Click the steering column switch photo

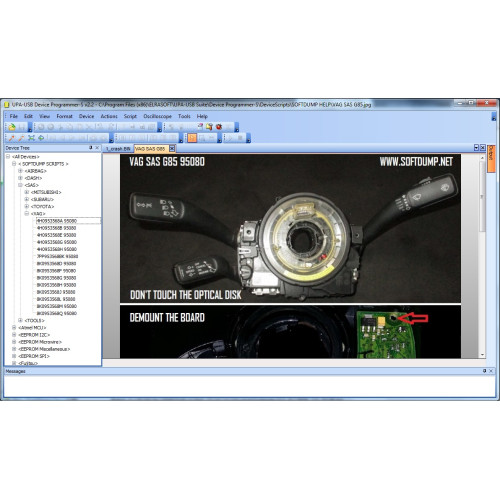(x=290, y=228)
